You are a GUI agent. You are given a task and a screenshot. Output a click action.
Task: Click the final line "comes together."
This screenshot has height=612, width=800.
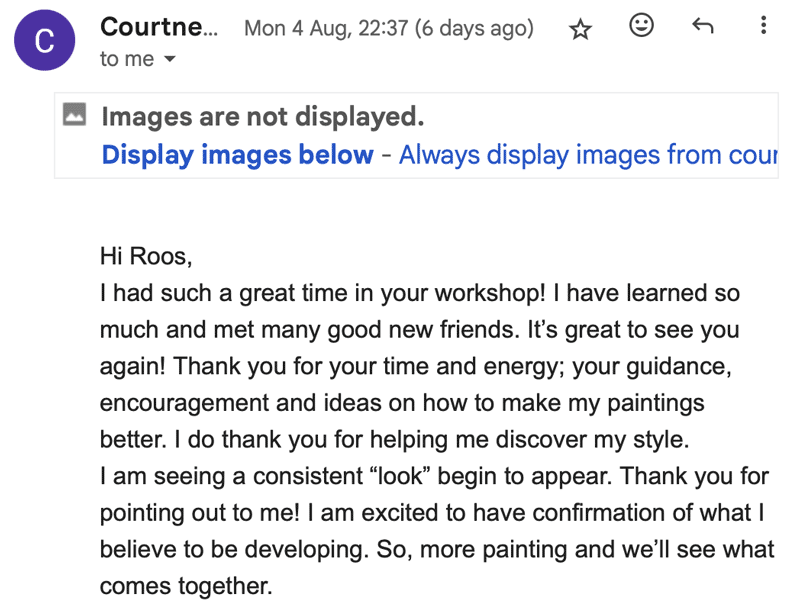(186, 587)
